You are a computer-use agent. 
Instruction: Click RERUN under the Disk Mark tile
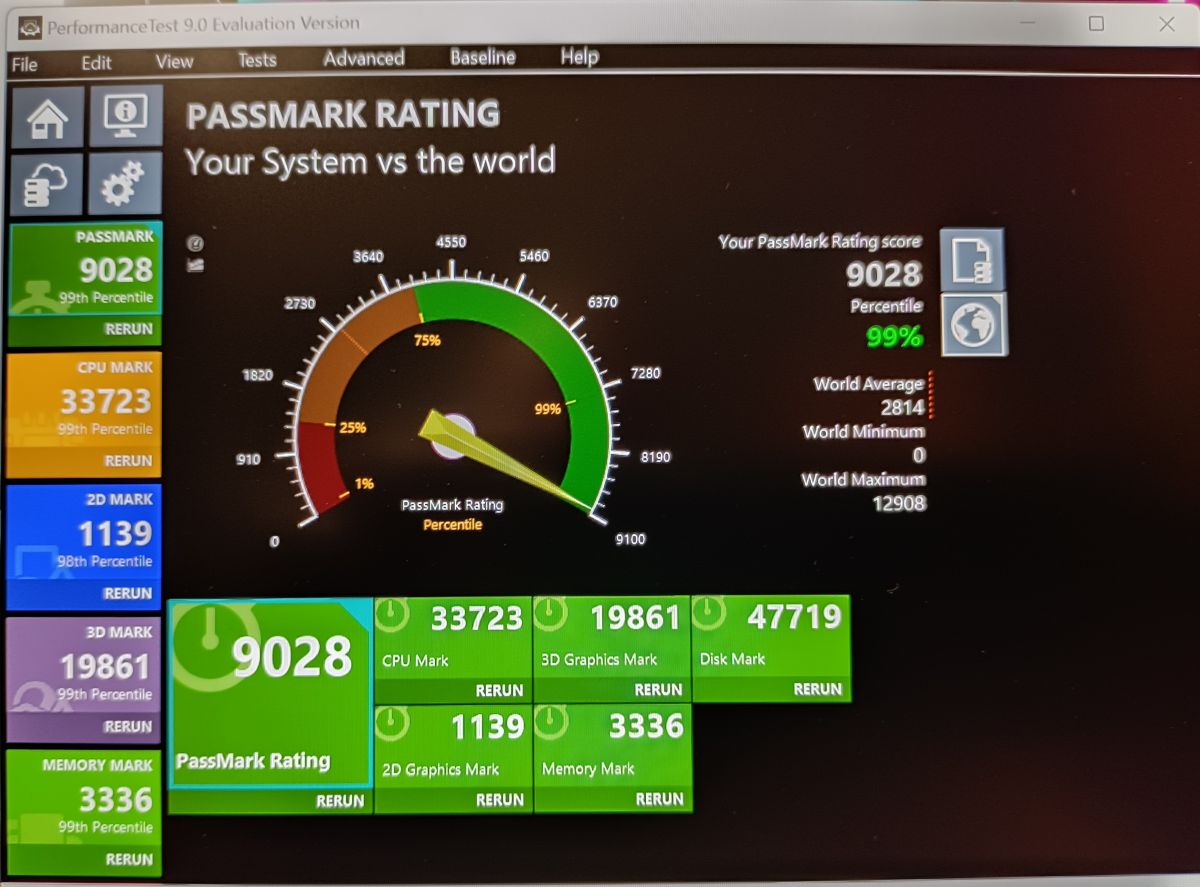818,689
